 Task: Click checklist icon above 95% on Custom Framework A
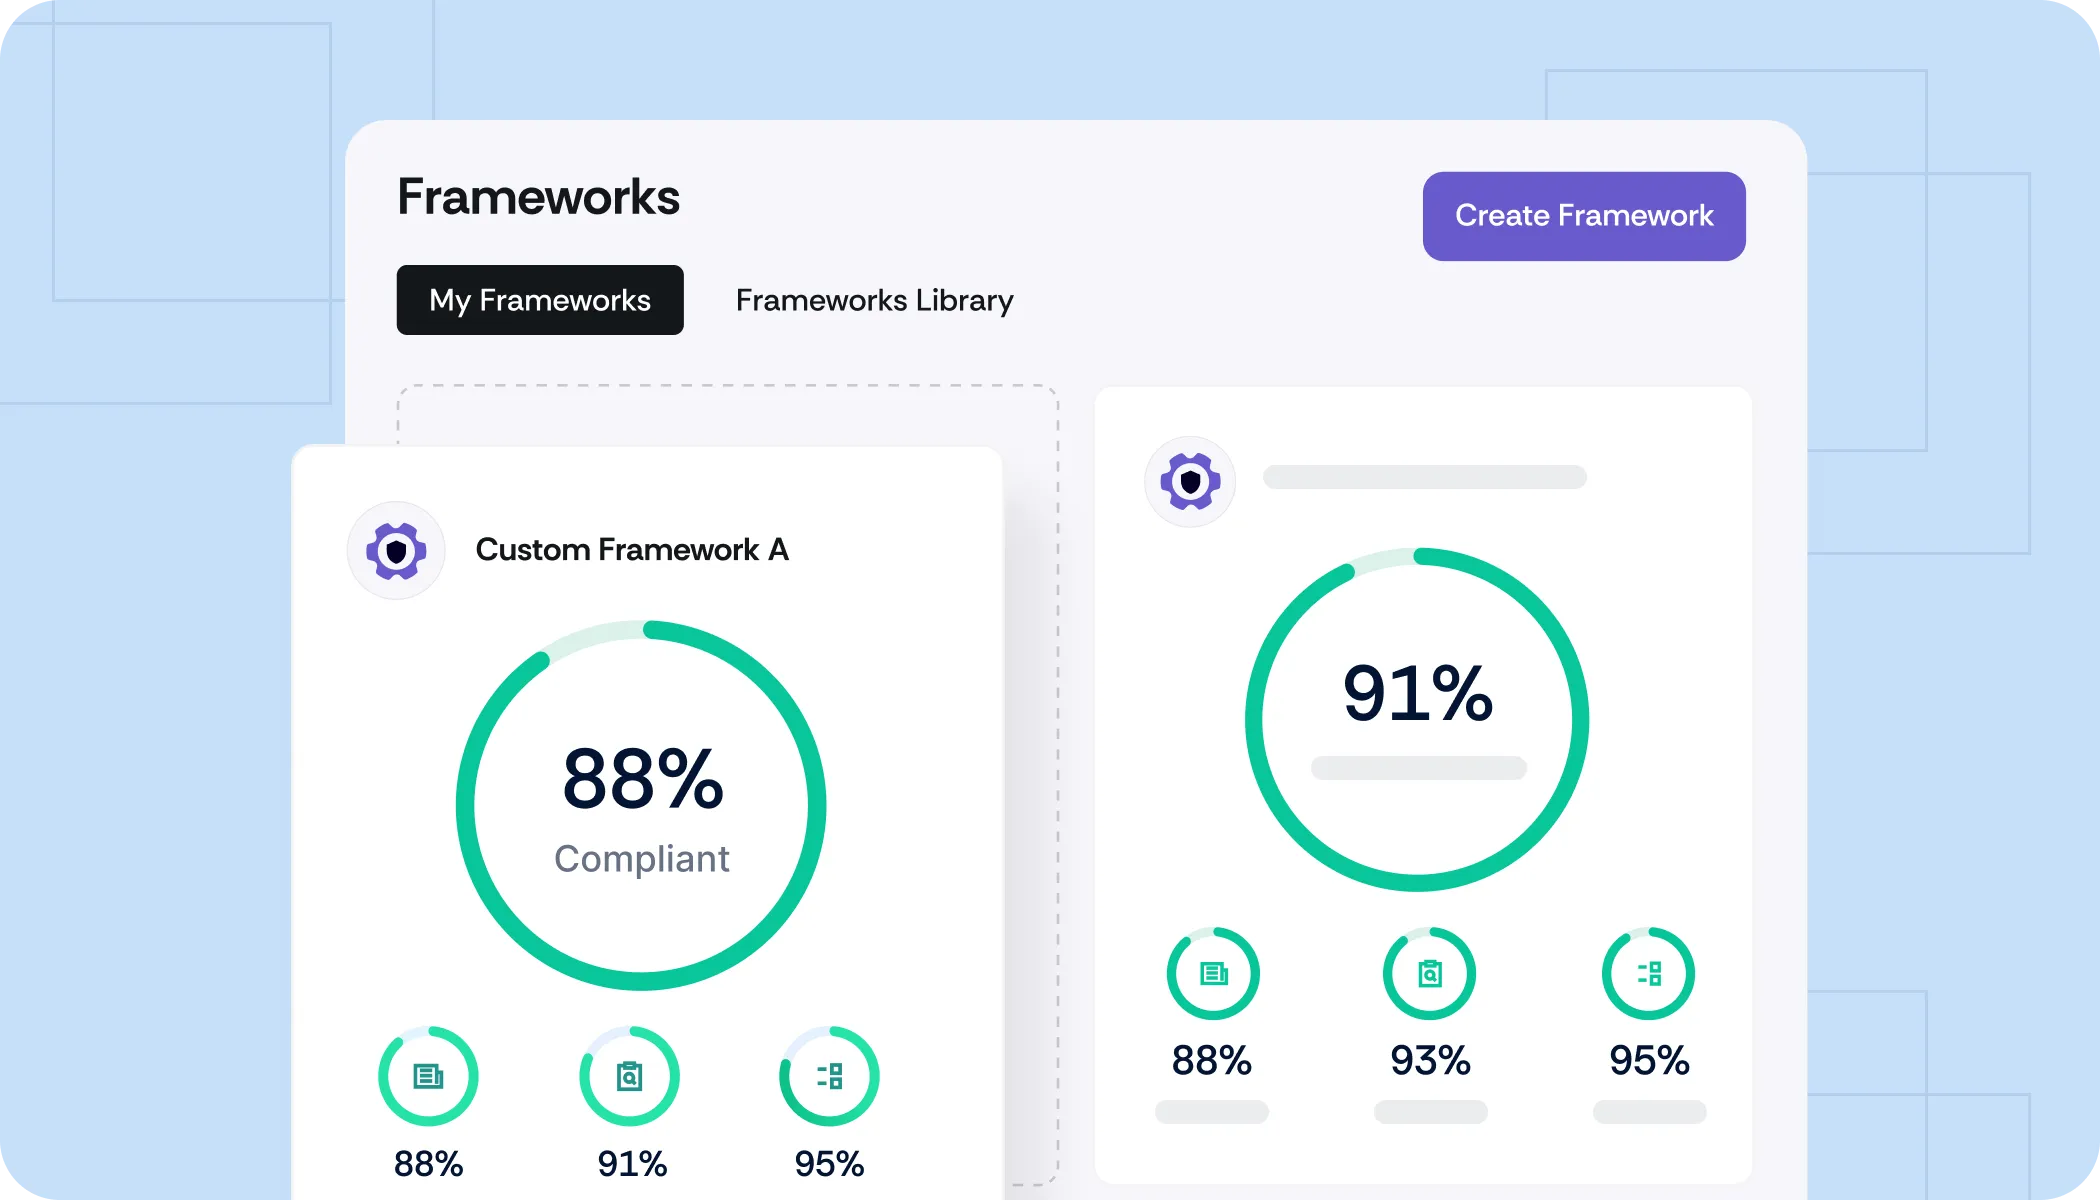point(829,1076)
